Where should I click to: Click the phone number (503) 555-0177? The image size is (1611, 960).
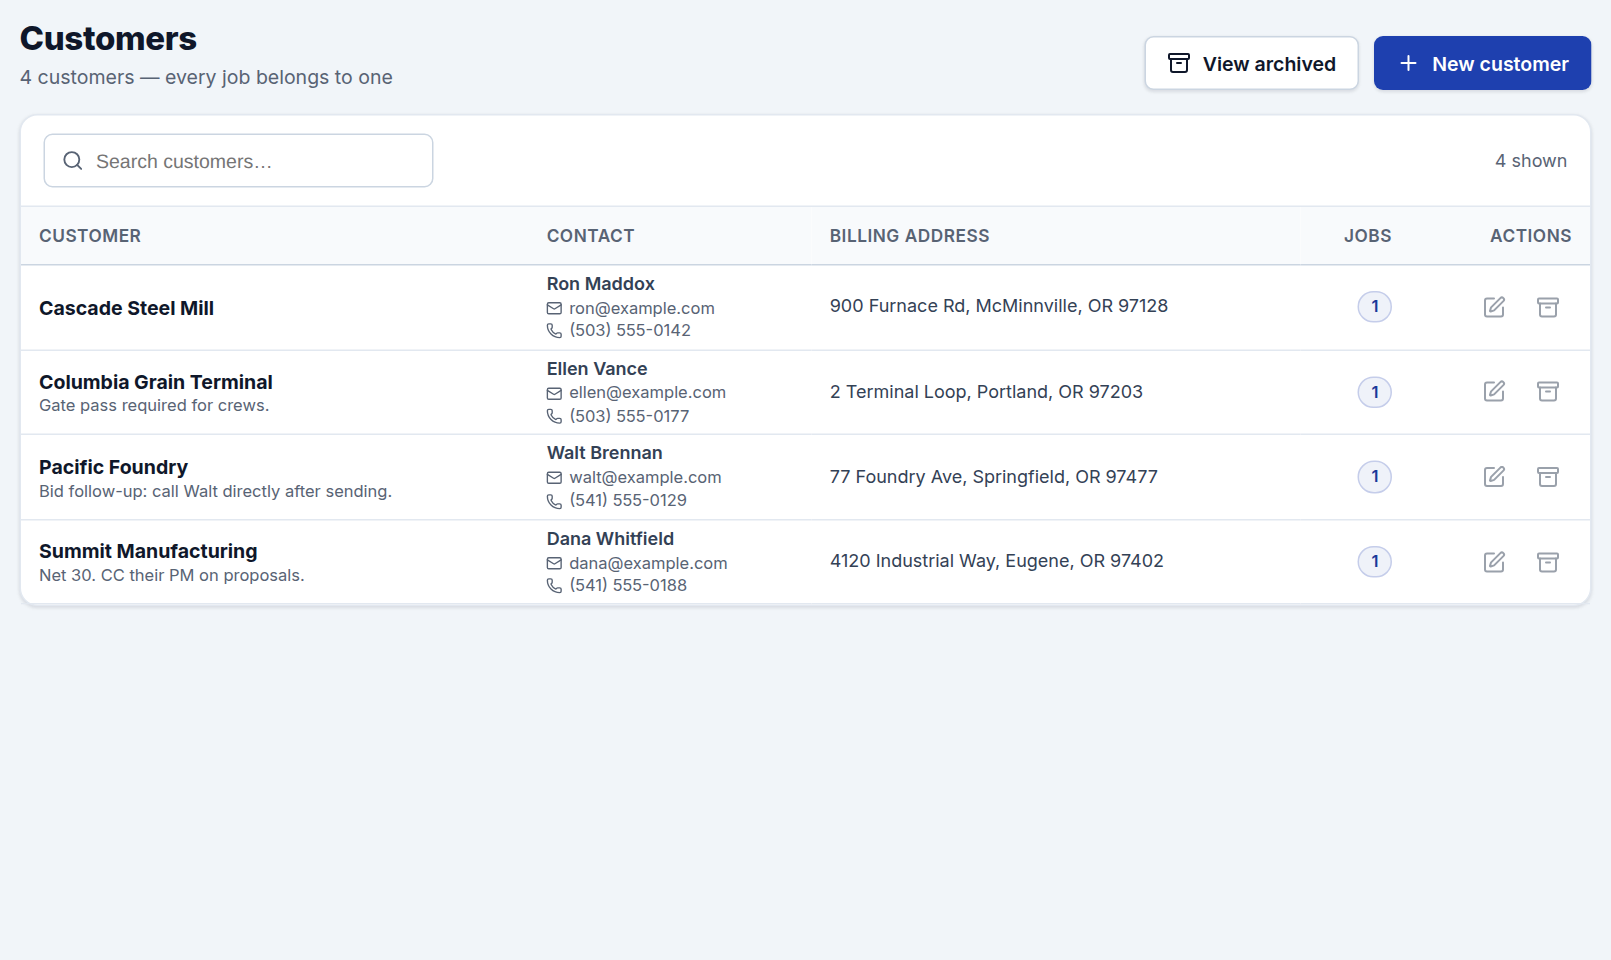629,416
